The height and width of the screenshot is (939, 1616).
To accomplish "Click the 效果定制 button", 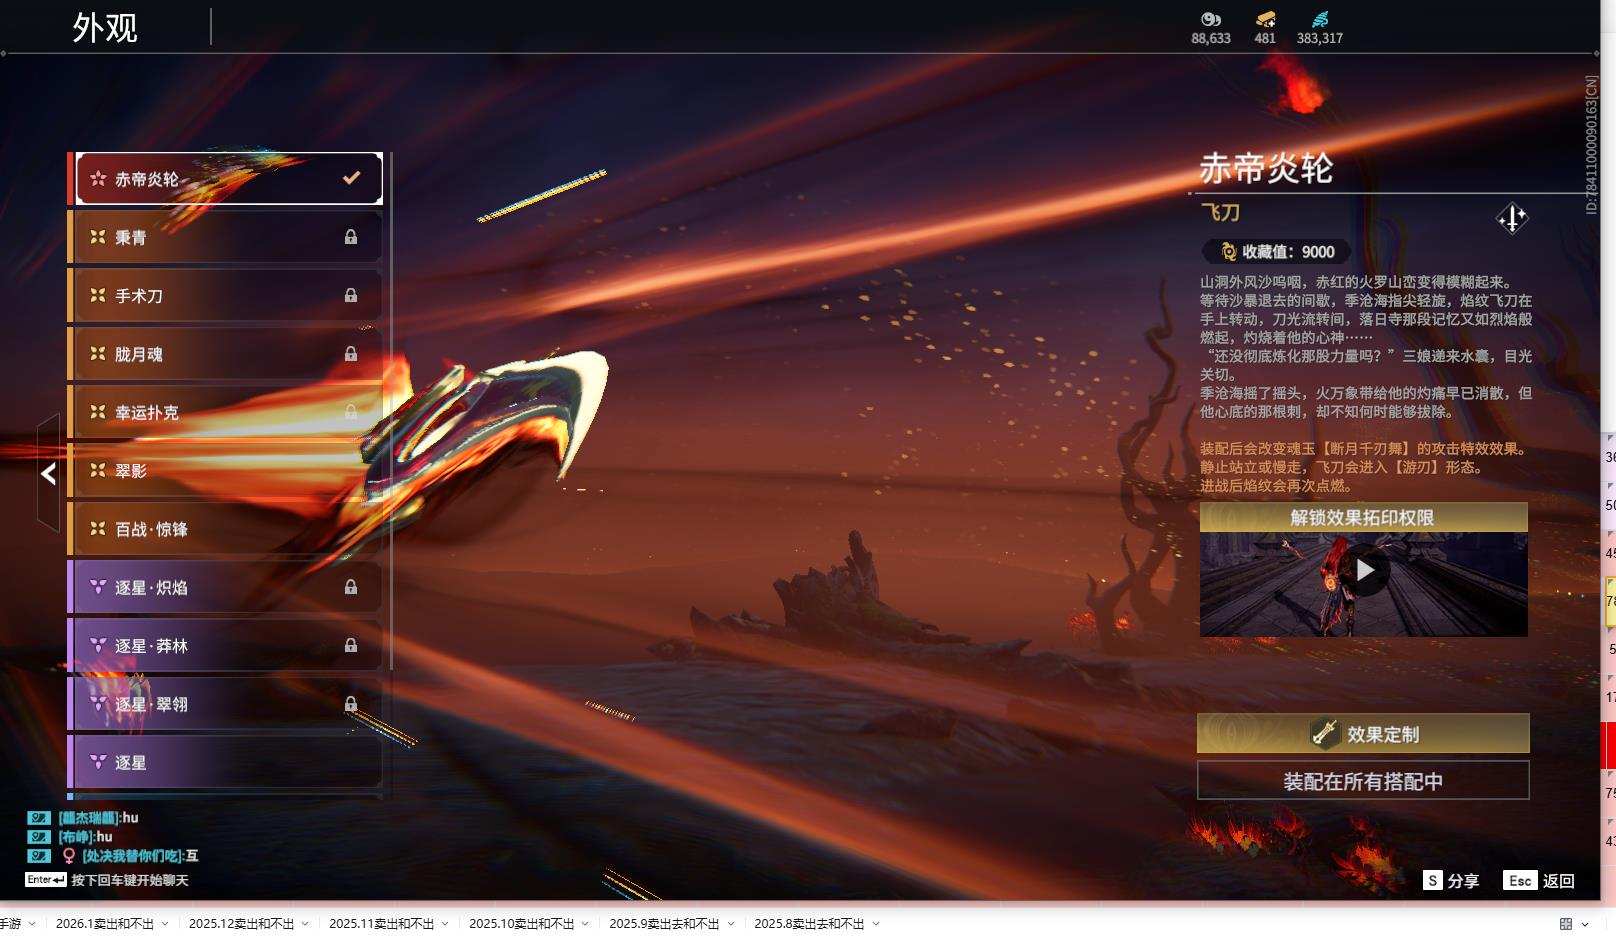I will (x=1363, y=733).
